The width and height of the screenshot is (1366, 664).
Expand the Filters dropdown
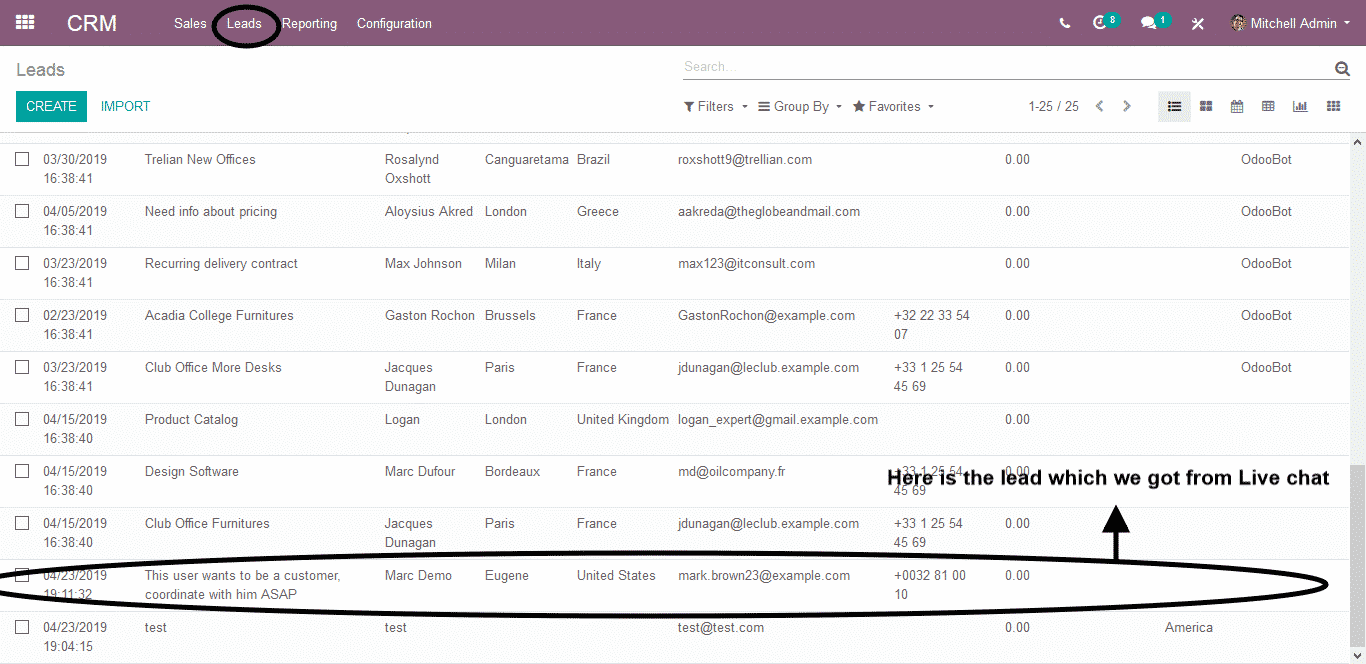click(x=716, y=106)
